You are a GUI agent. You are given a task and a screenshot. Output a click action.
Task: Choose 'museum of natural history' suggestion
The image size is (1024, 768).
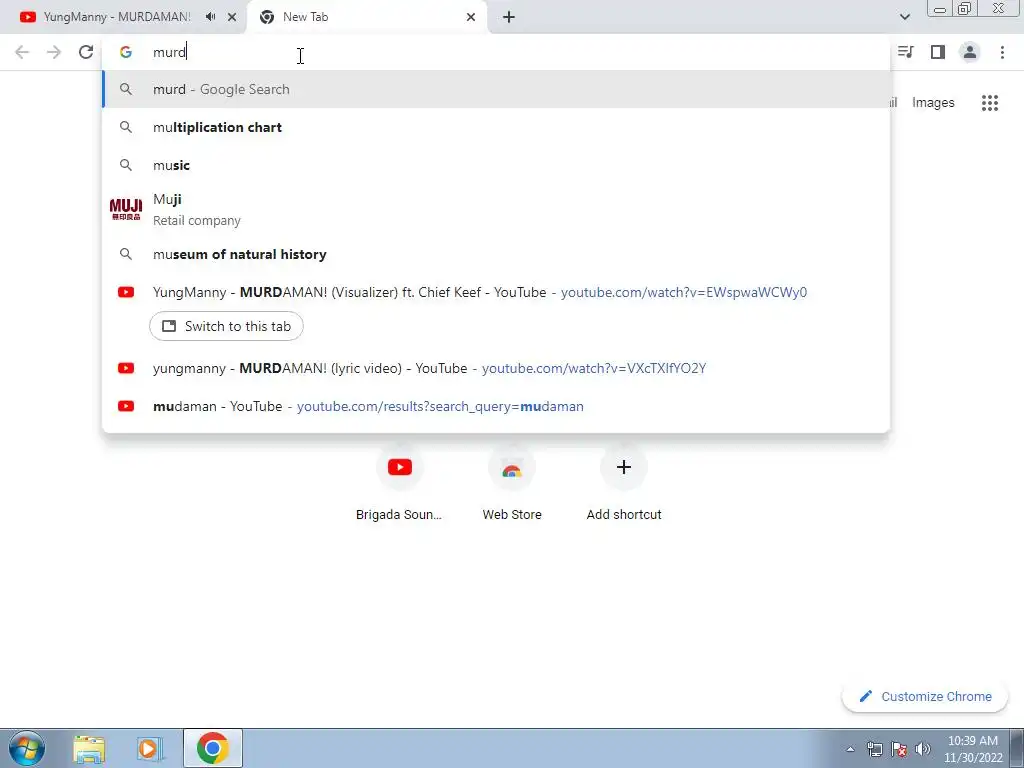(x=496, y=254)
